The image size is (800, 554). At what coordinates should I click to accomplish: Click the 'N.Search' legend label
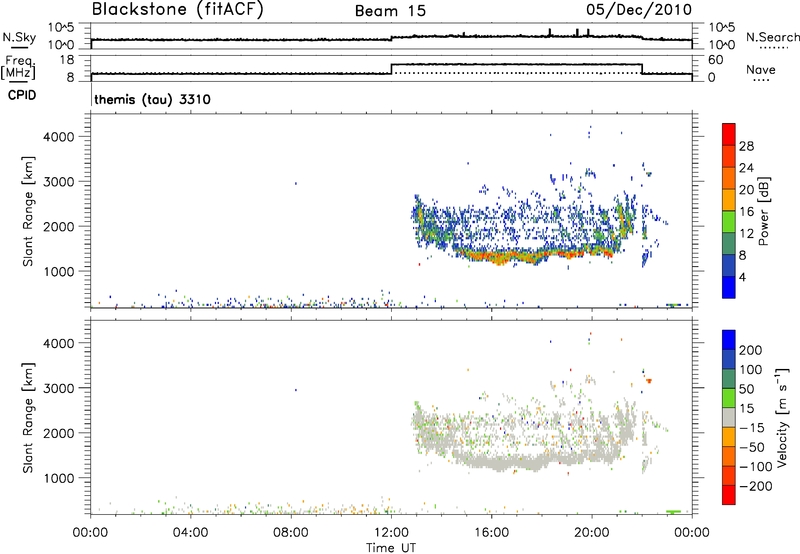click(x=772, y=37)
